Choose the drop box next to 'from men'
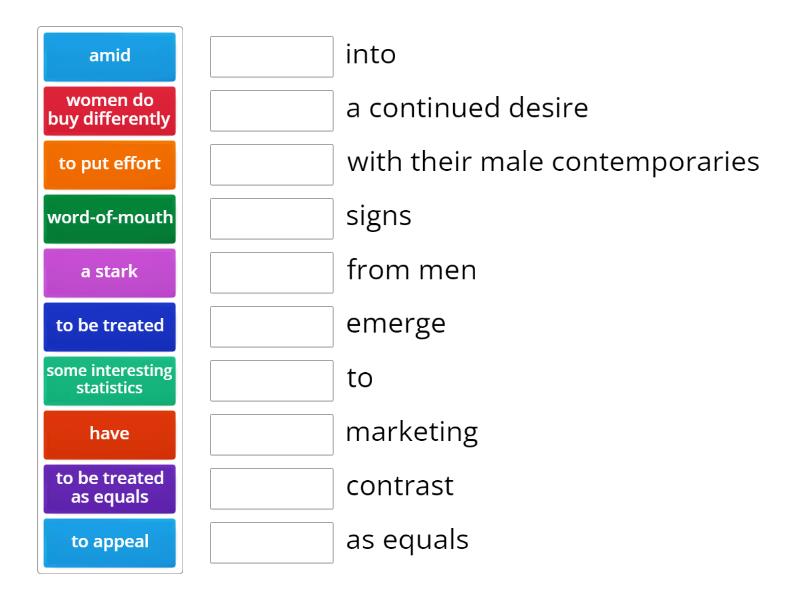 [x=272, y=273]
